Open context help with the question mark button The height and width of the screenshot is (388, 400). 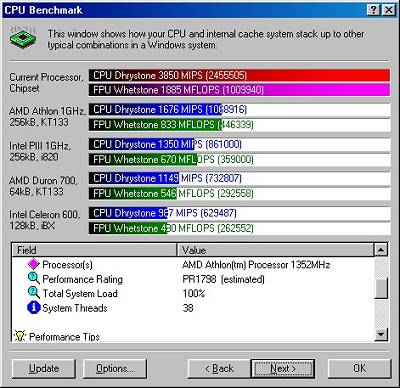click(x=374, y=10)
